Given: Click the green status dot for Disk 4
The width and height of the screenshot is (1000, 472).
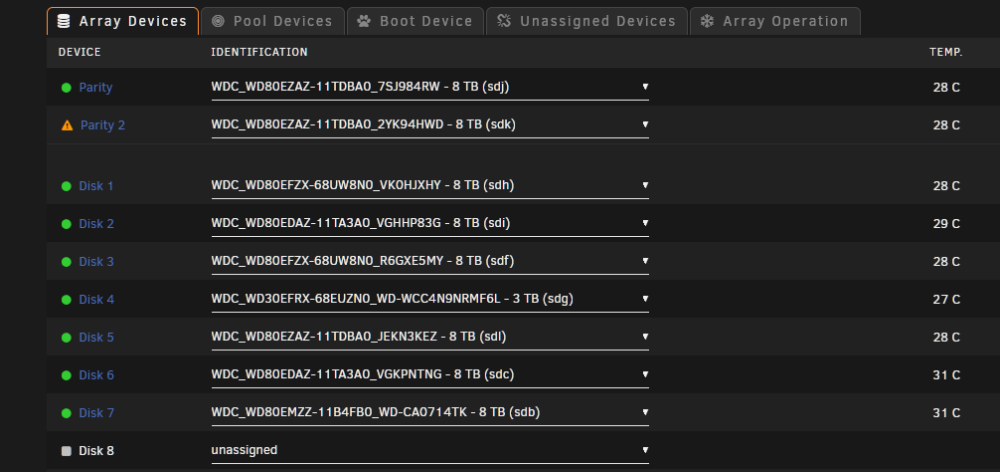Looking at the screenshot, I should (x=66, y=299).
